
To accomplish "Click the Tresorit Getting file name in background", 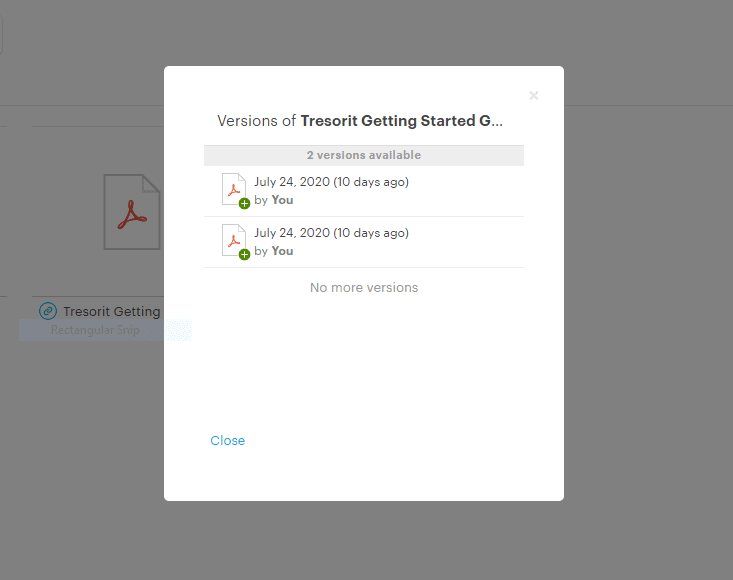I will tap(112, 311).
